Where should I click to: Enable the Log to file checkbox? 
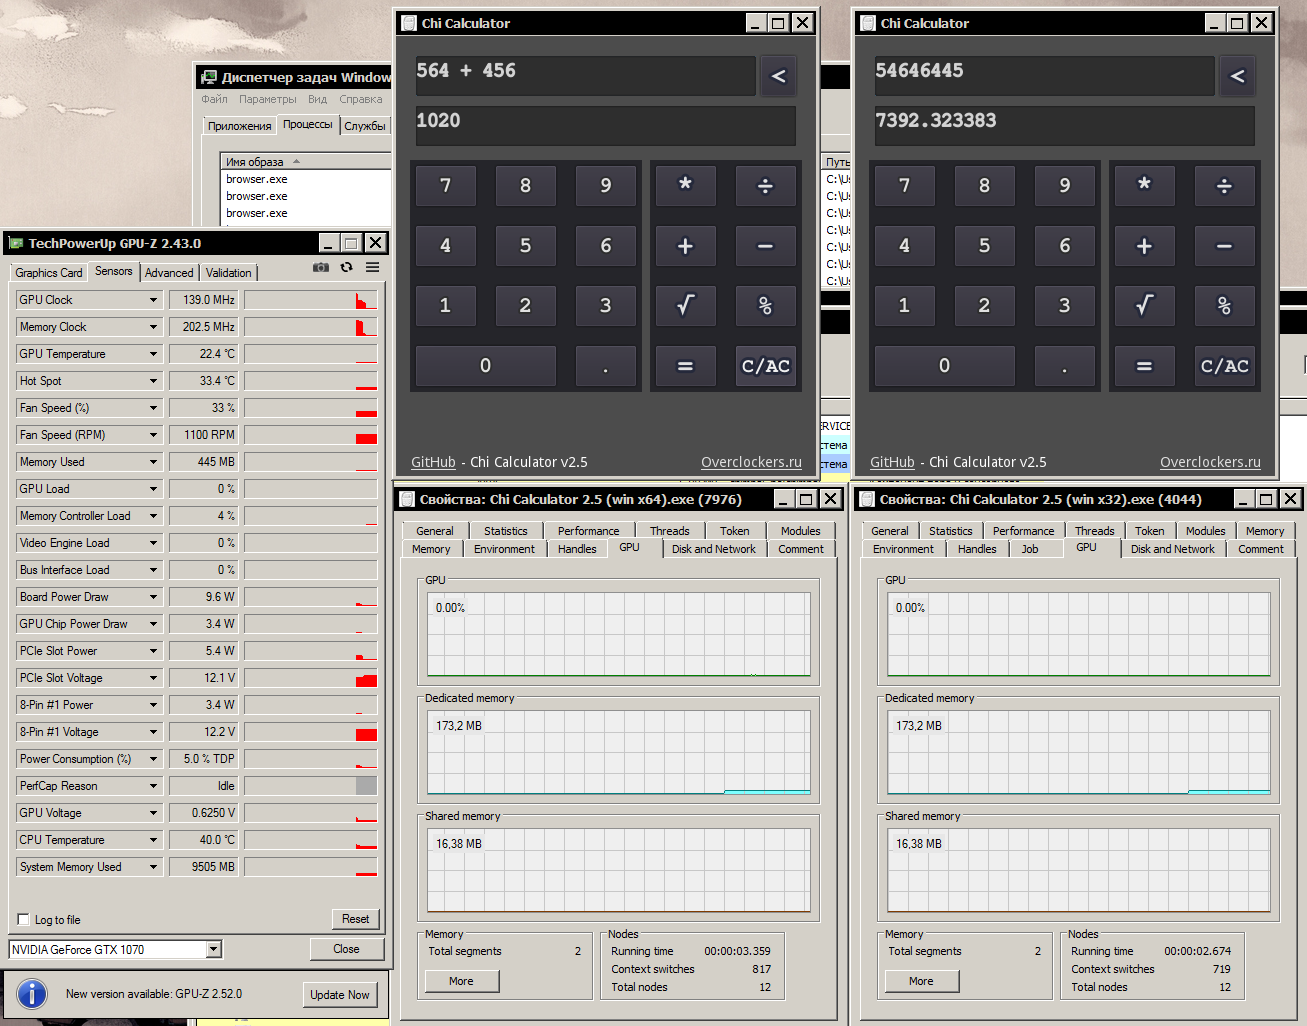(24, 920)
